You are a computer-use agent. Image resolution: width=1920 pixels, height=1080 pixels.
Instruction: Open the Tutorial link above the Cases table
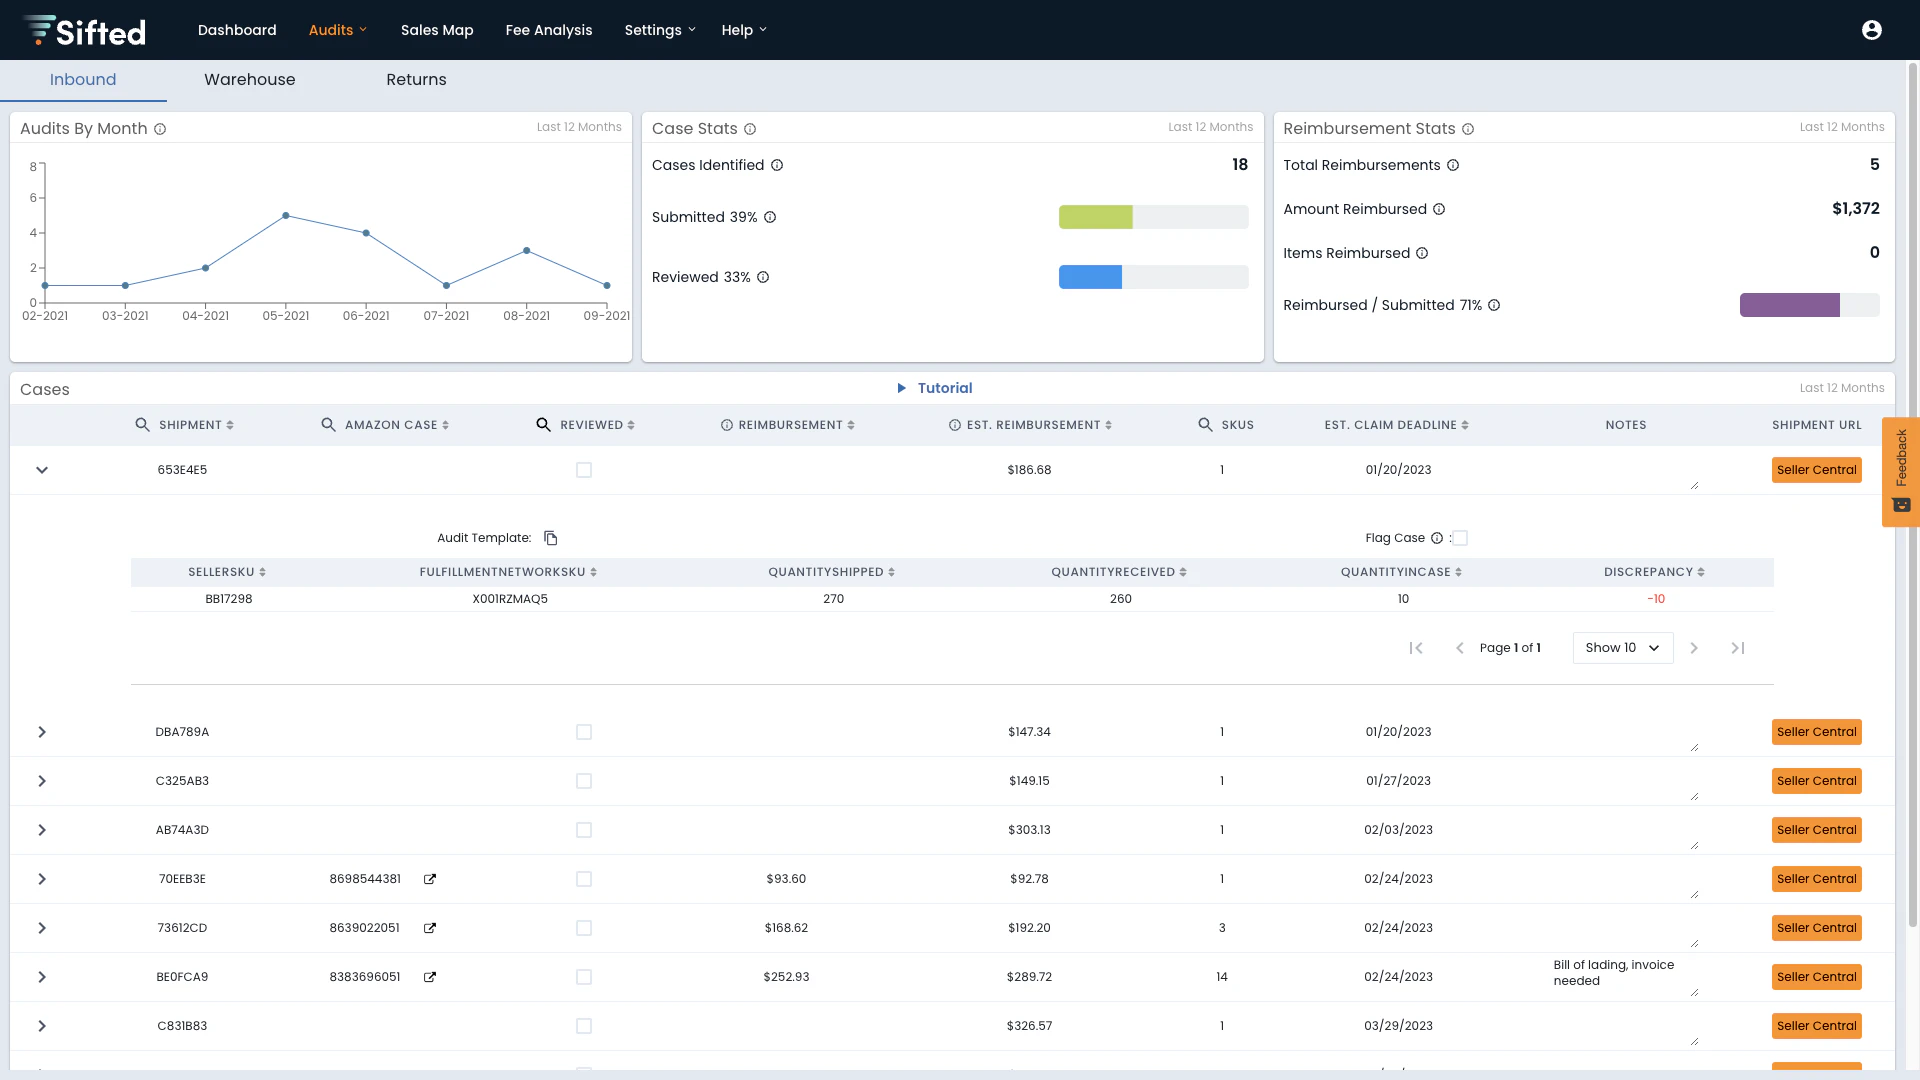[x=944, y=388]
